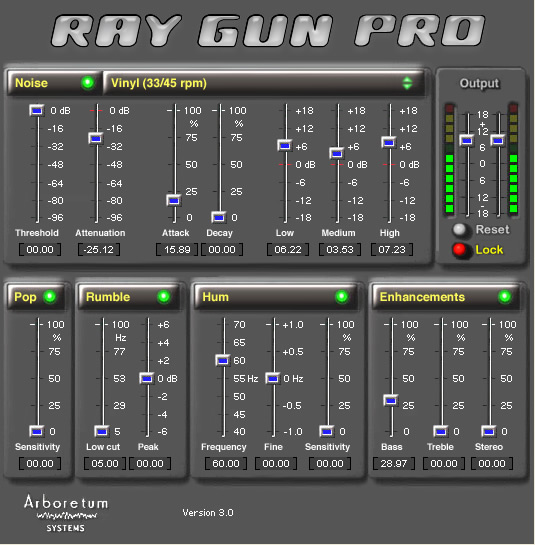The width and height of the screenshot is (535, 545).
Task: Click the Hum section header label
Action: point(216,297)
